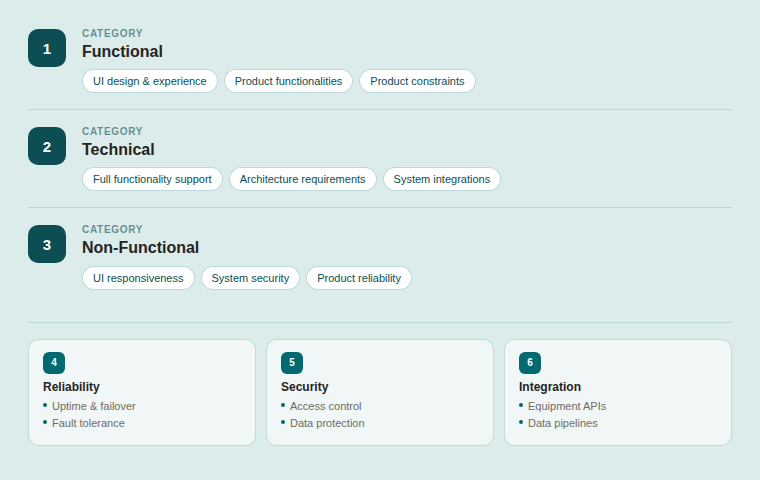Click the Reliability card title

pyautogui.click(x=71, y=386)
